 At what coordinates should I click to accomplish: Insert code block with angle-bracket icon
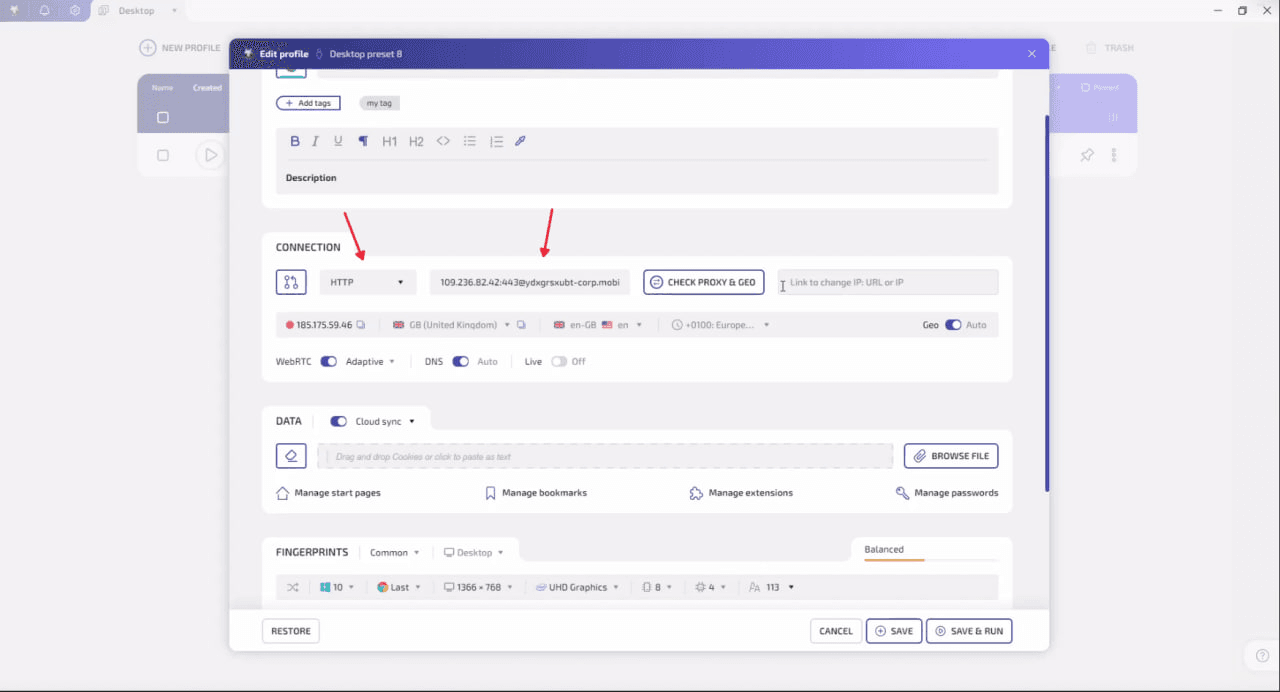[443, 141]
